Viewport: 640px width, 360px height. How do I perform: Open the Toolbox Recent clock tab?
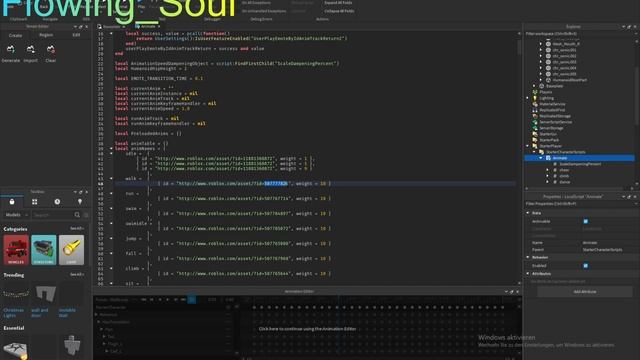(57, 202)
